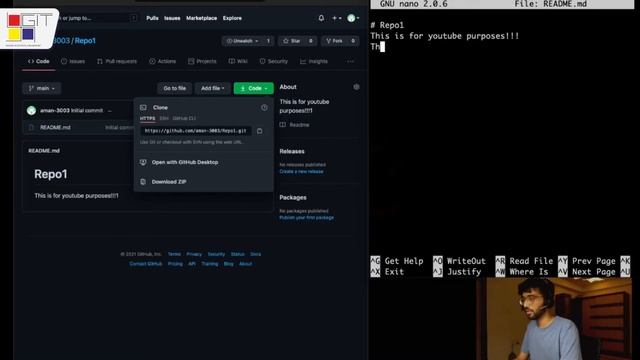The image size is (640, 360).
Task: Open the Repo1 repository name link
Action: click(85, 41)
